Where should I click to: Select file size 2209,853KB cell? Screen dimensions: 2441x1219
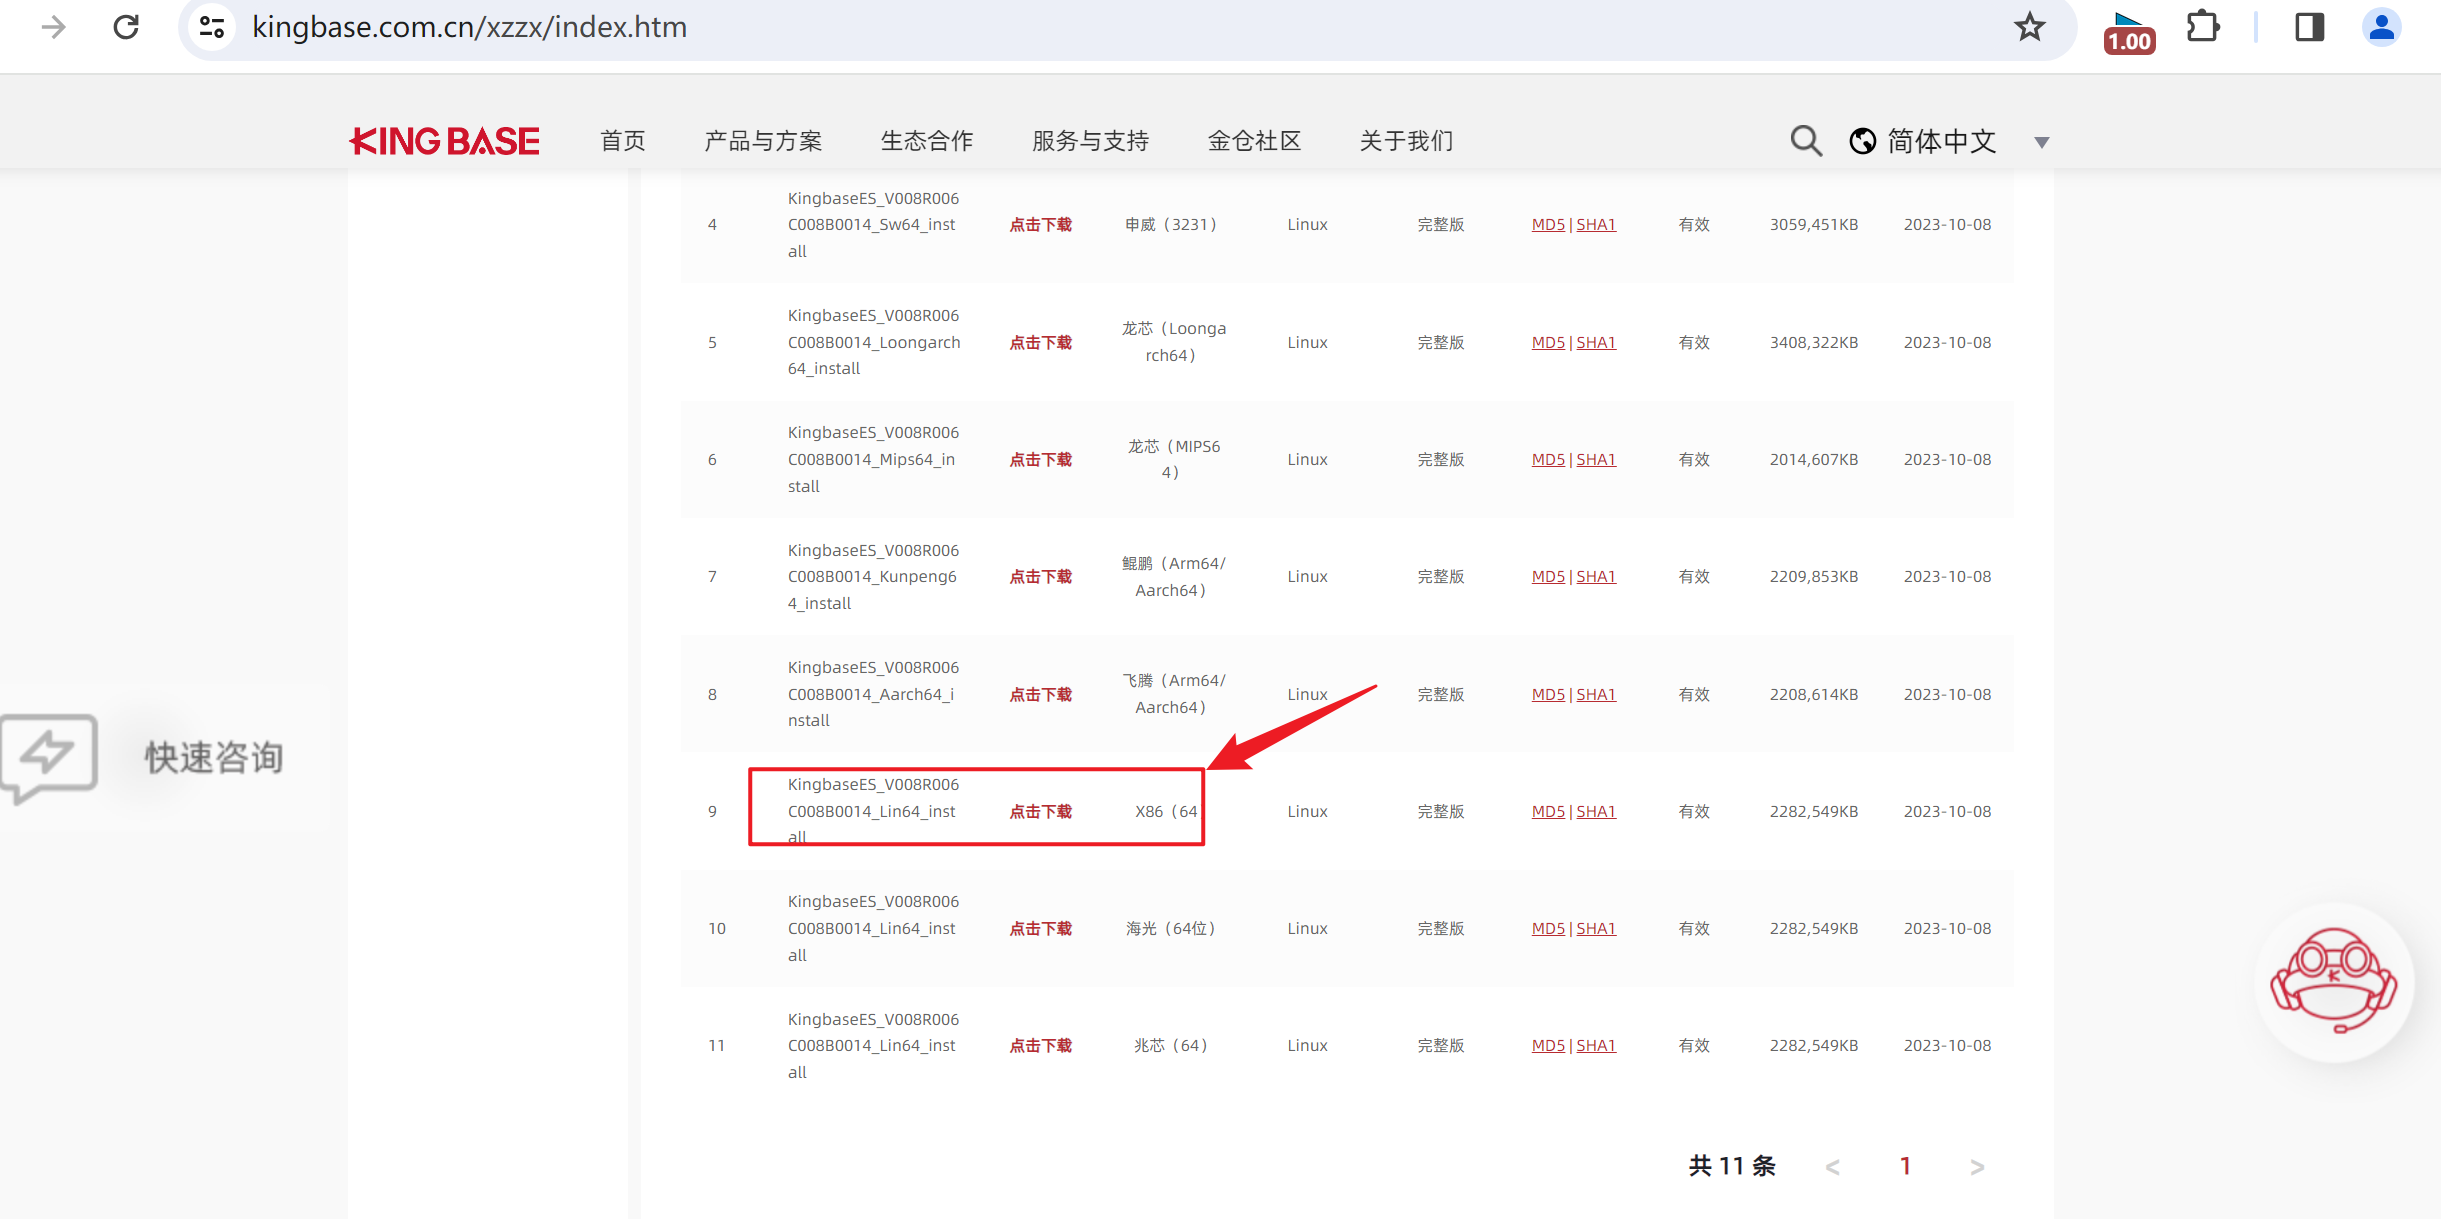pyautogui.click(x=1813, y=576)
